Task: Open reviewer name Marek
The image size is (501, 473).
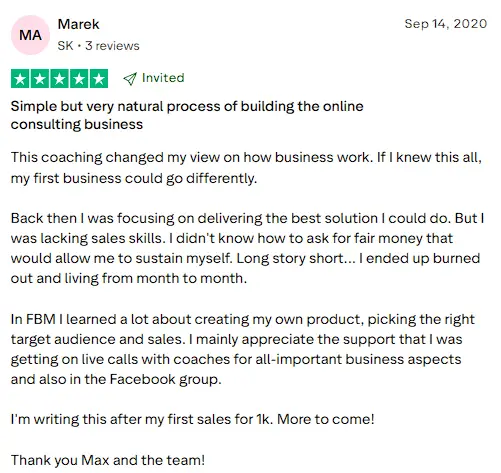Action: coord(78,24)
